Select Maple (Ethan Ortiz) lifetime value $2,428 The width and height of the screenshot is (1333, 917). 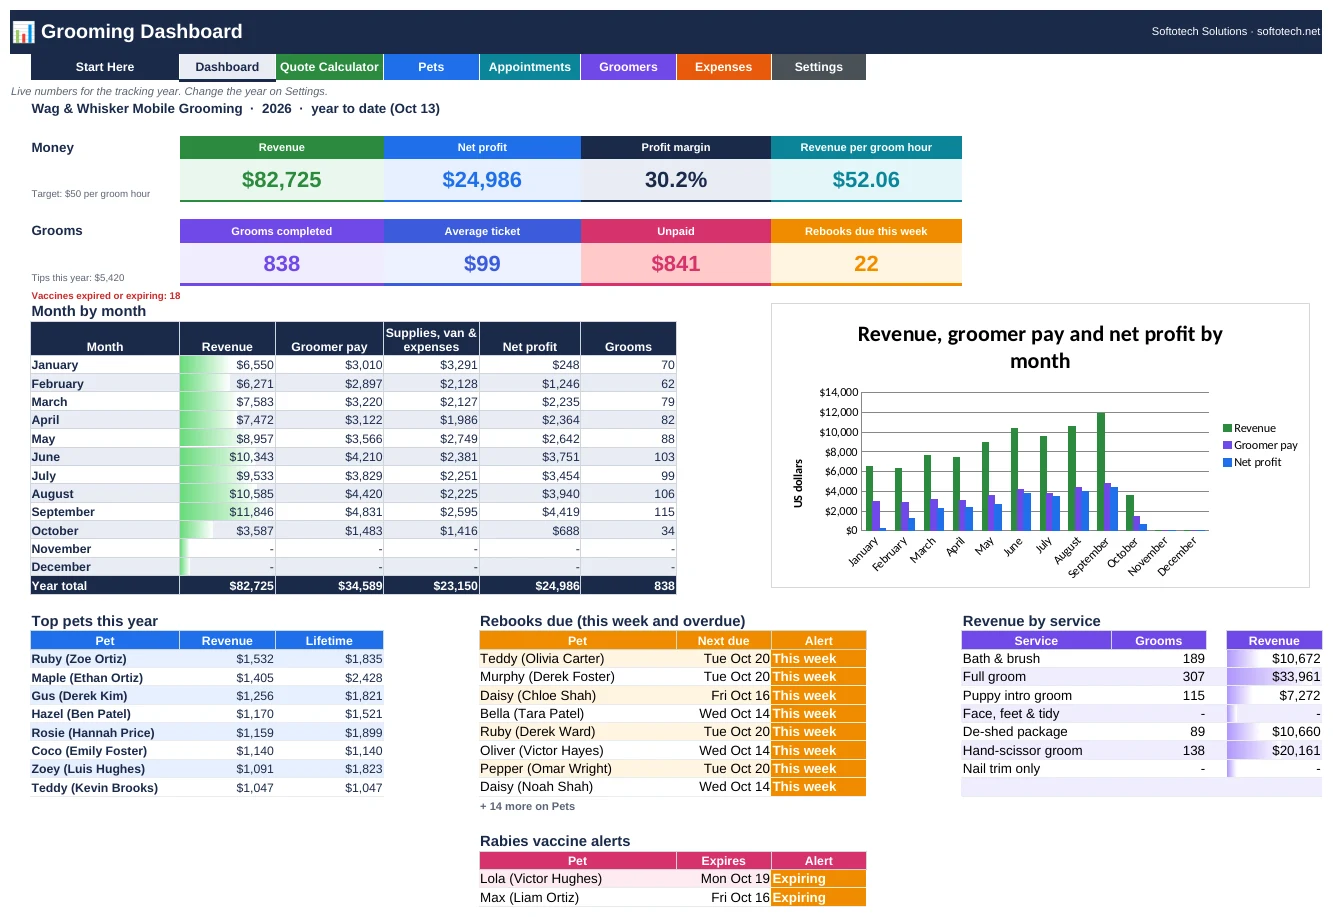[x=329, y=678]
